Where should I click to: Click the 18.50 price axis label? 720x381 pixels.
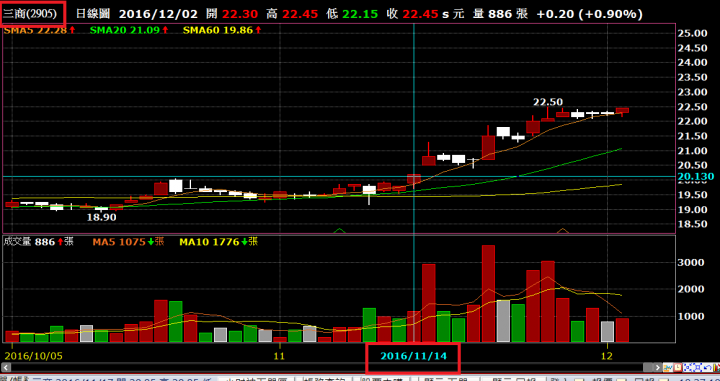click(692, 224)
